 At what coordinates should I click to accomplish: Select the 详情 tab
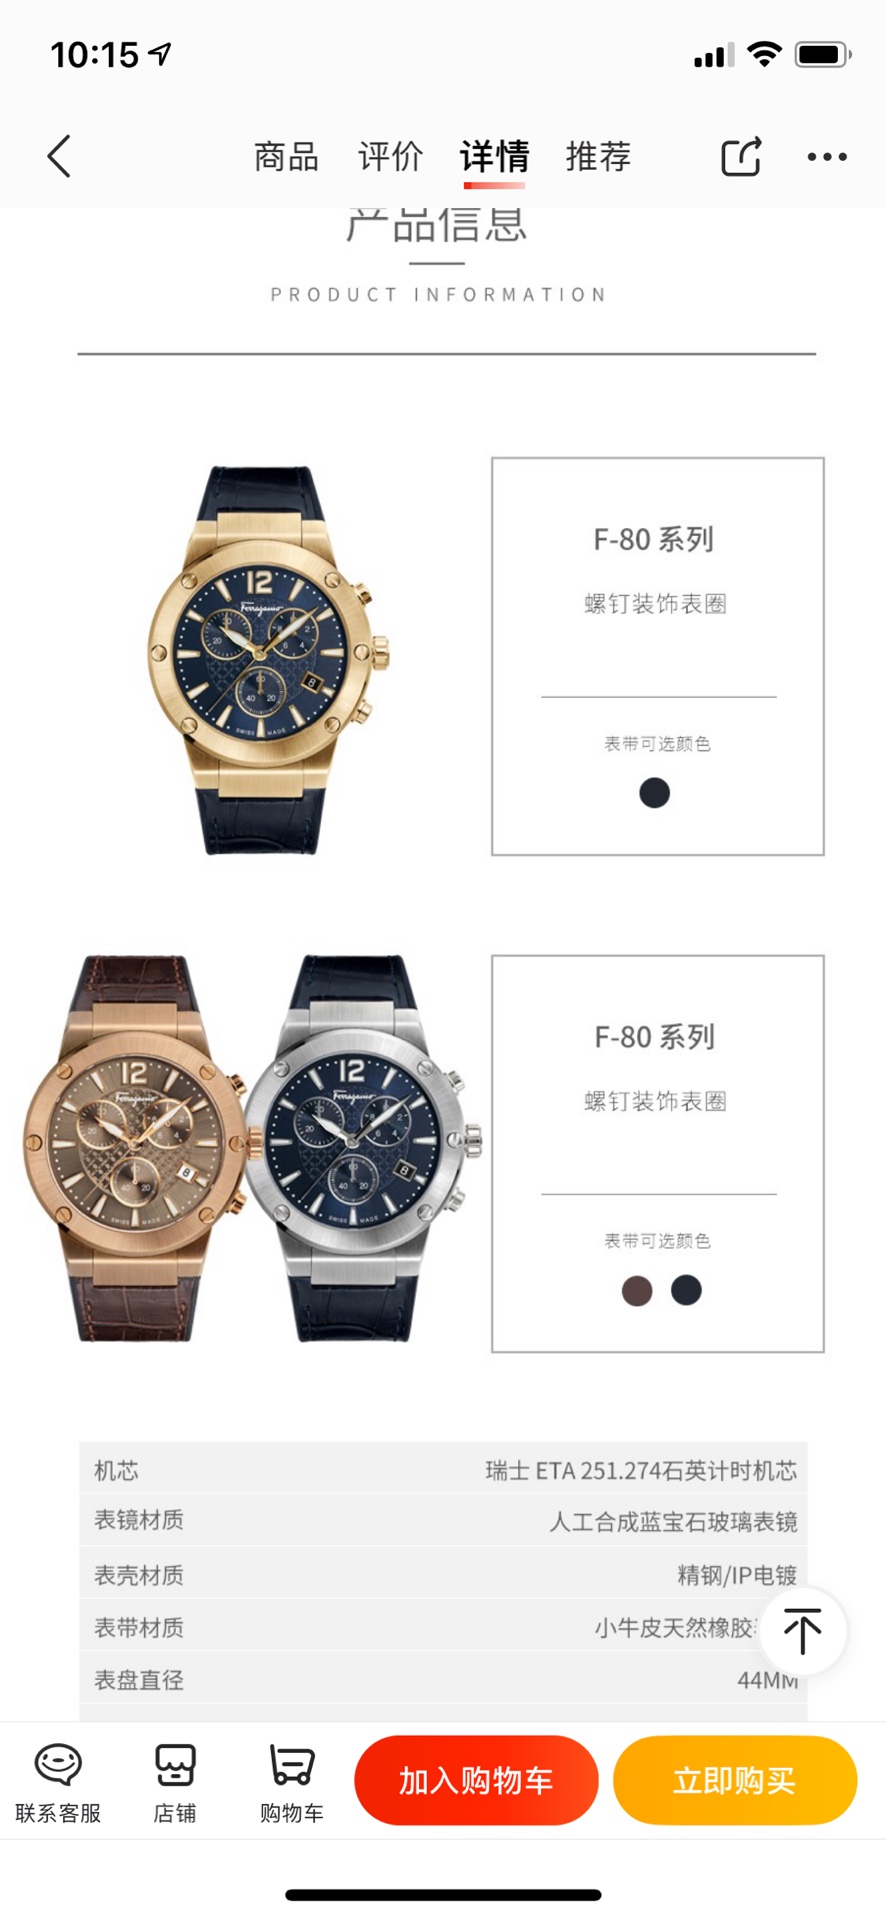coord(494,157)
